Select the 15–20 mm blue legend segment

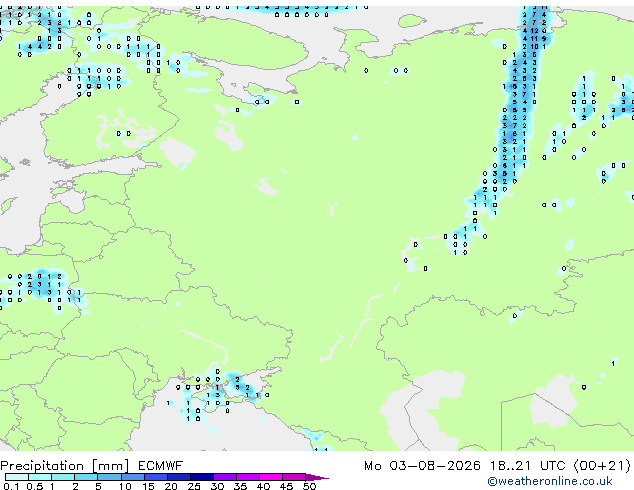tap(155, 477)
